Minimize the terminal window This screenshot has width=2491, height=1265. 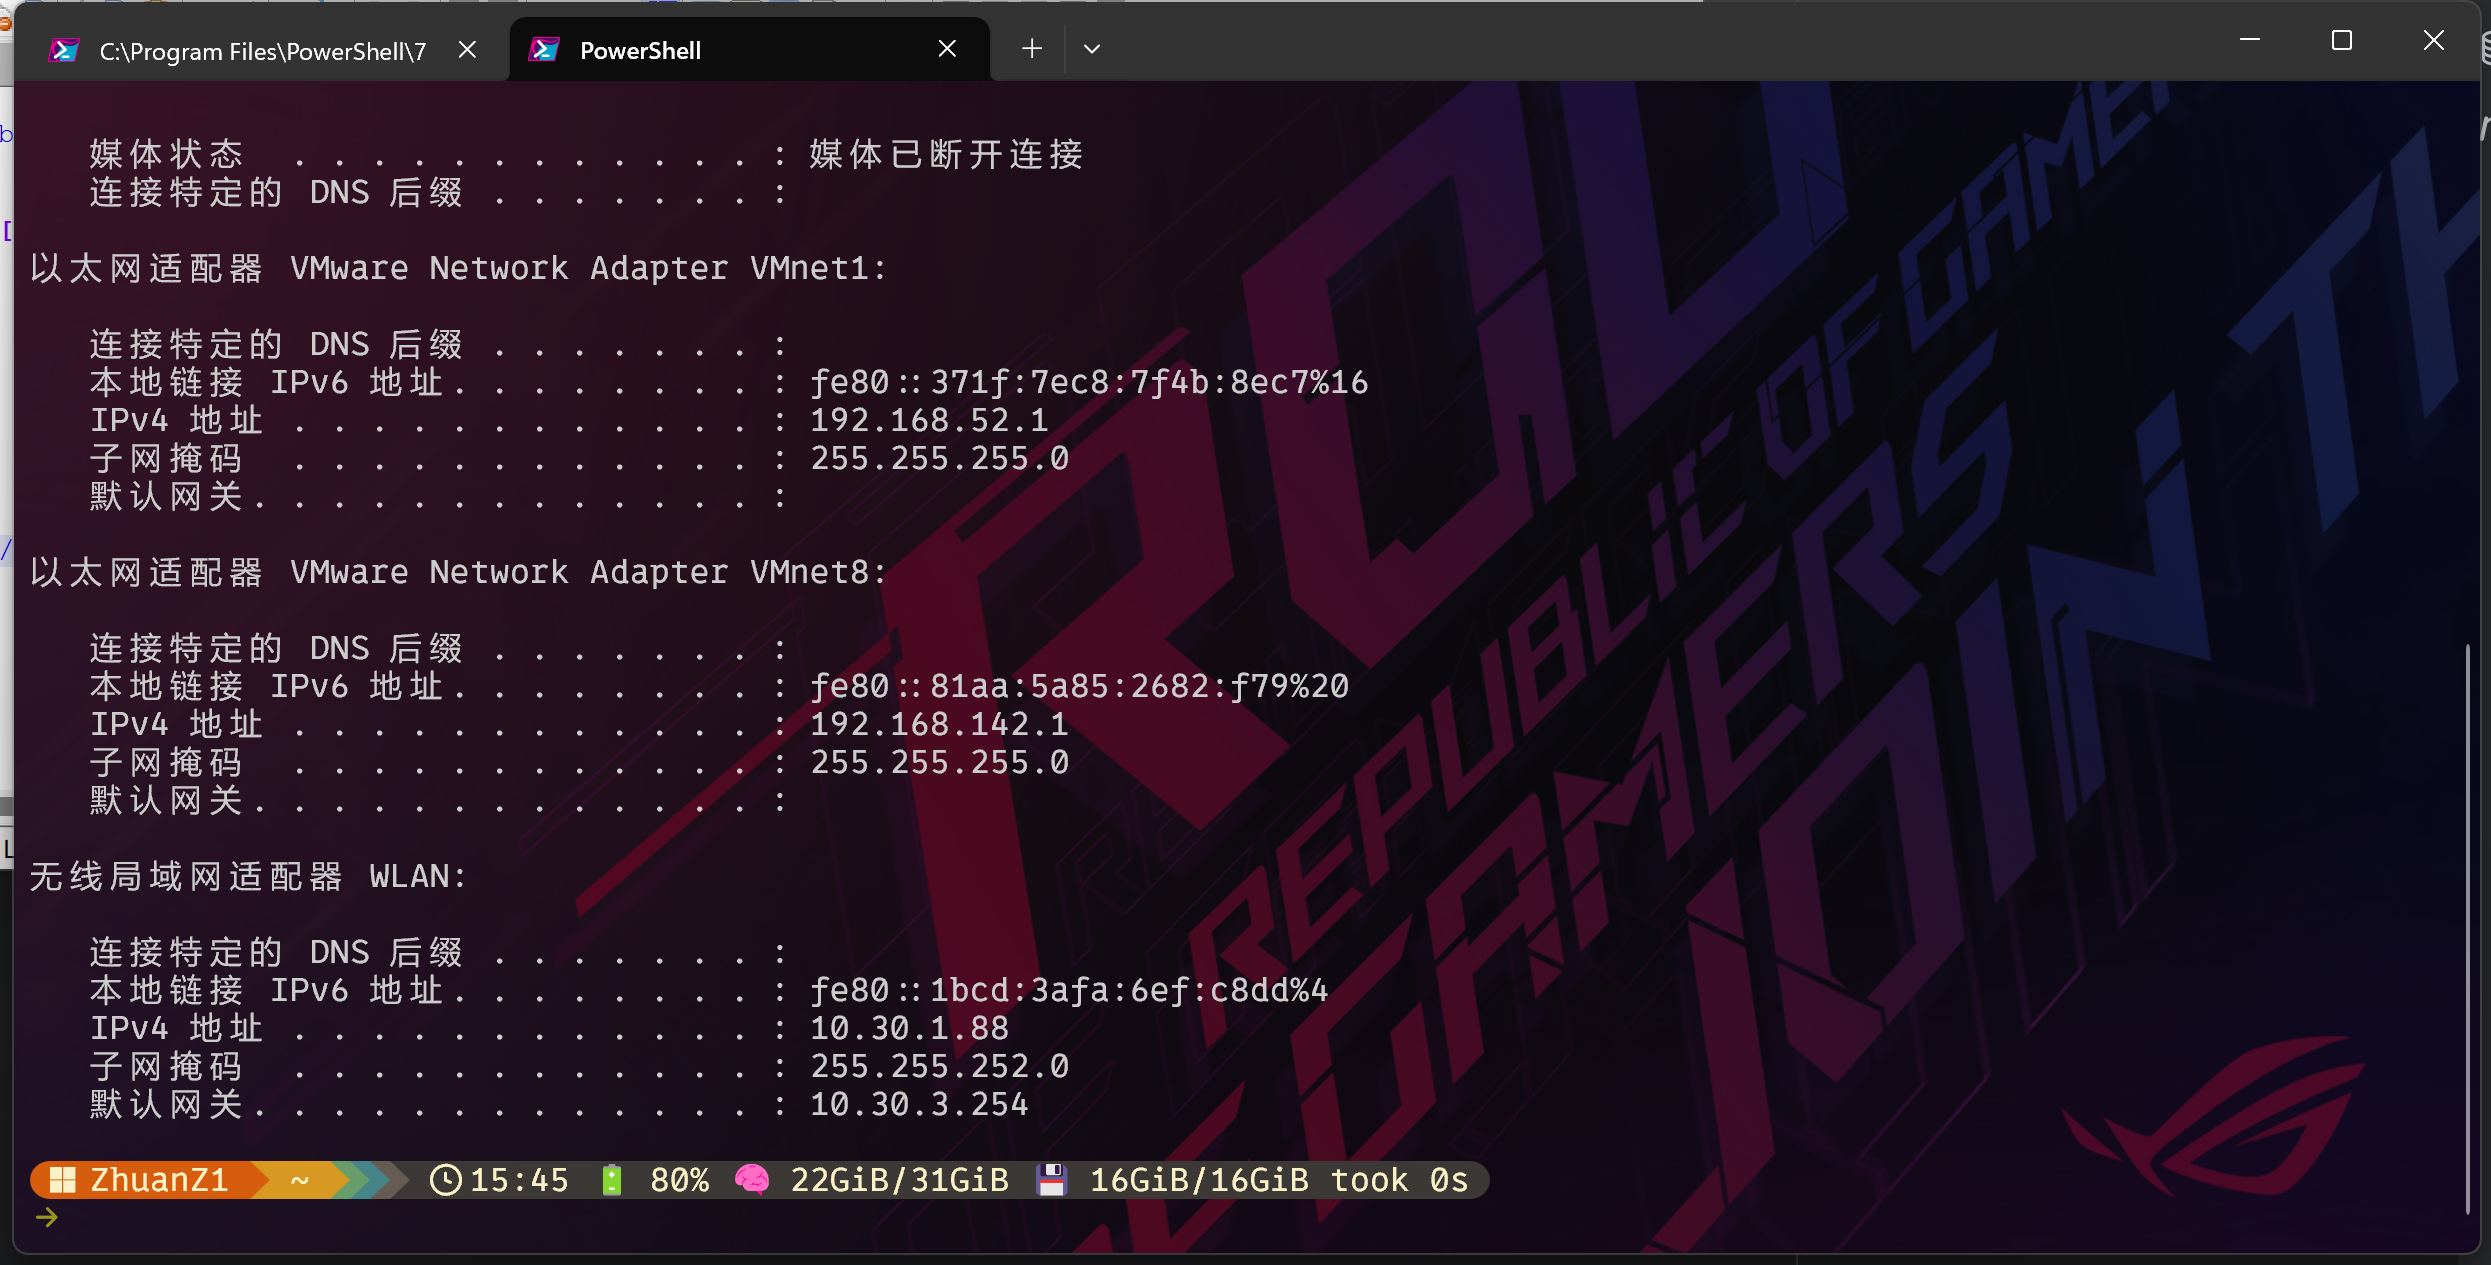(2249, 41)
